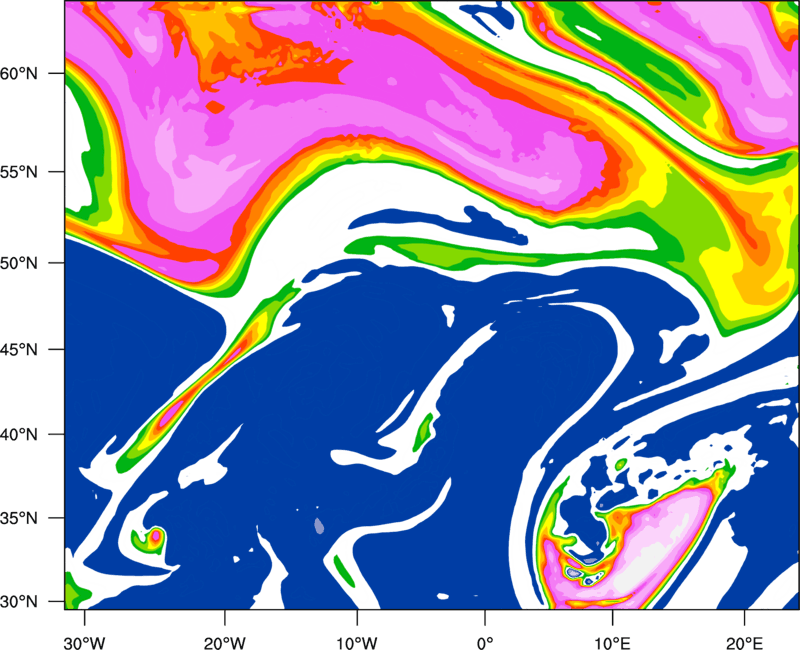The image size is (800, 650).
Task: Click the 45°N latitude label
Action: click(x=19, y=350)
